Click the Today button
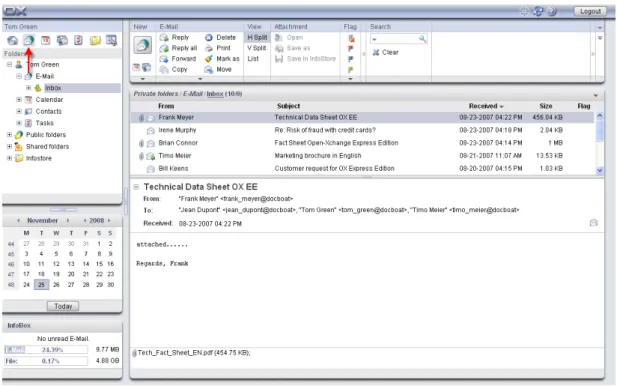Viewport: 617px width, 386px height. (x=63, y=306)
